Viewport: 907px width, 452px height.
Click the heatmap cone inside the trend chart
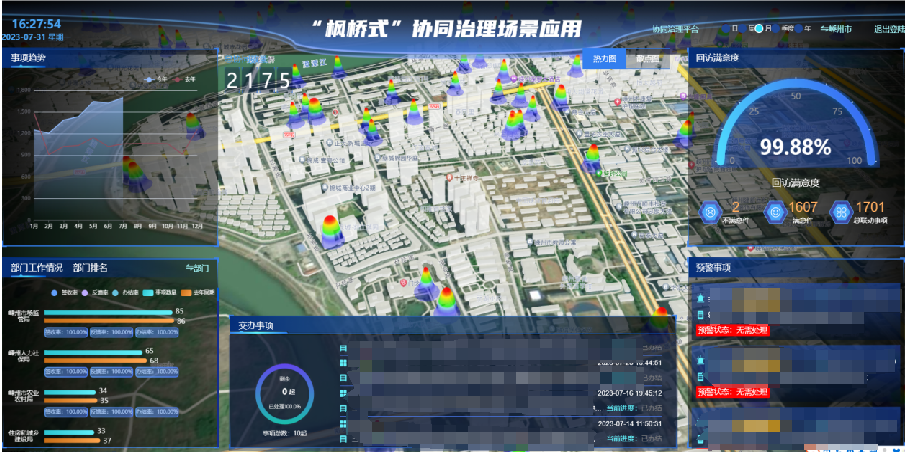134,175
